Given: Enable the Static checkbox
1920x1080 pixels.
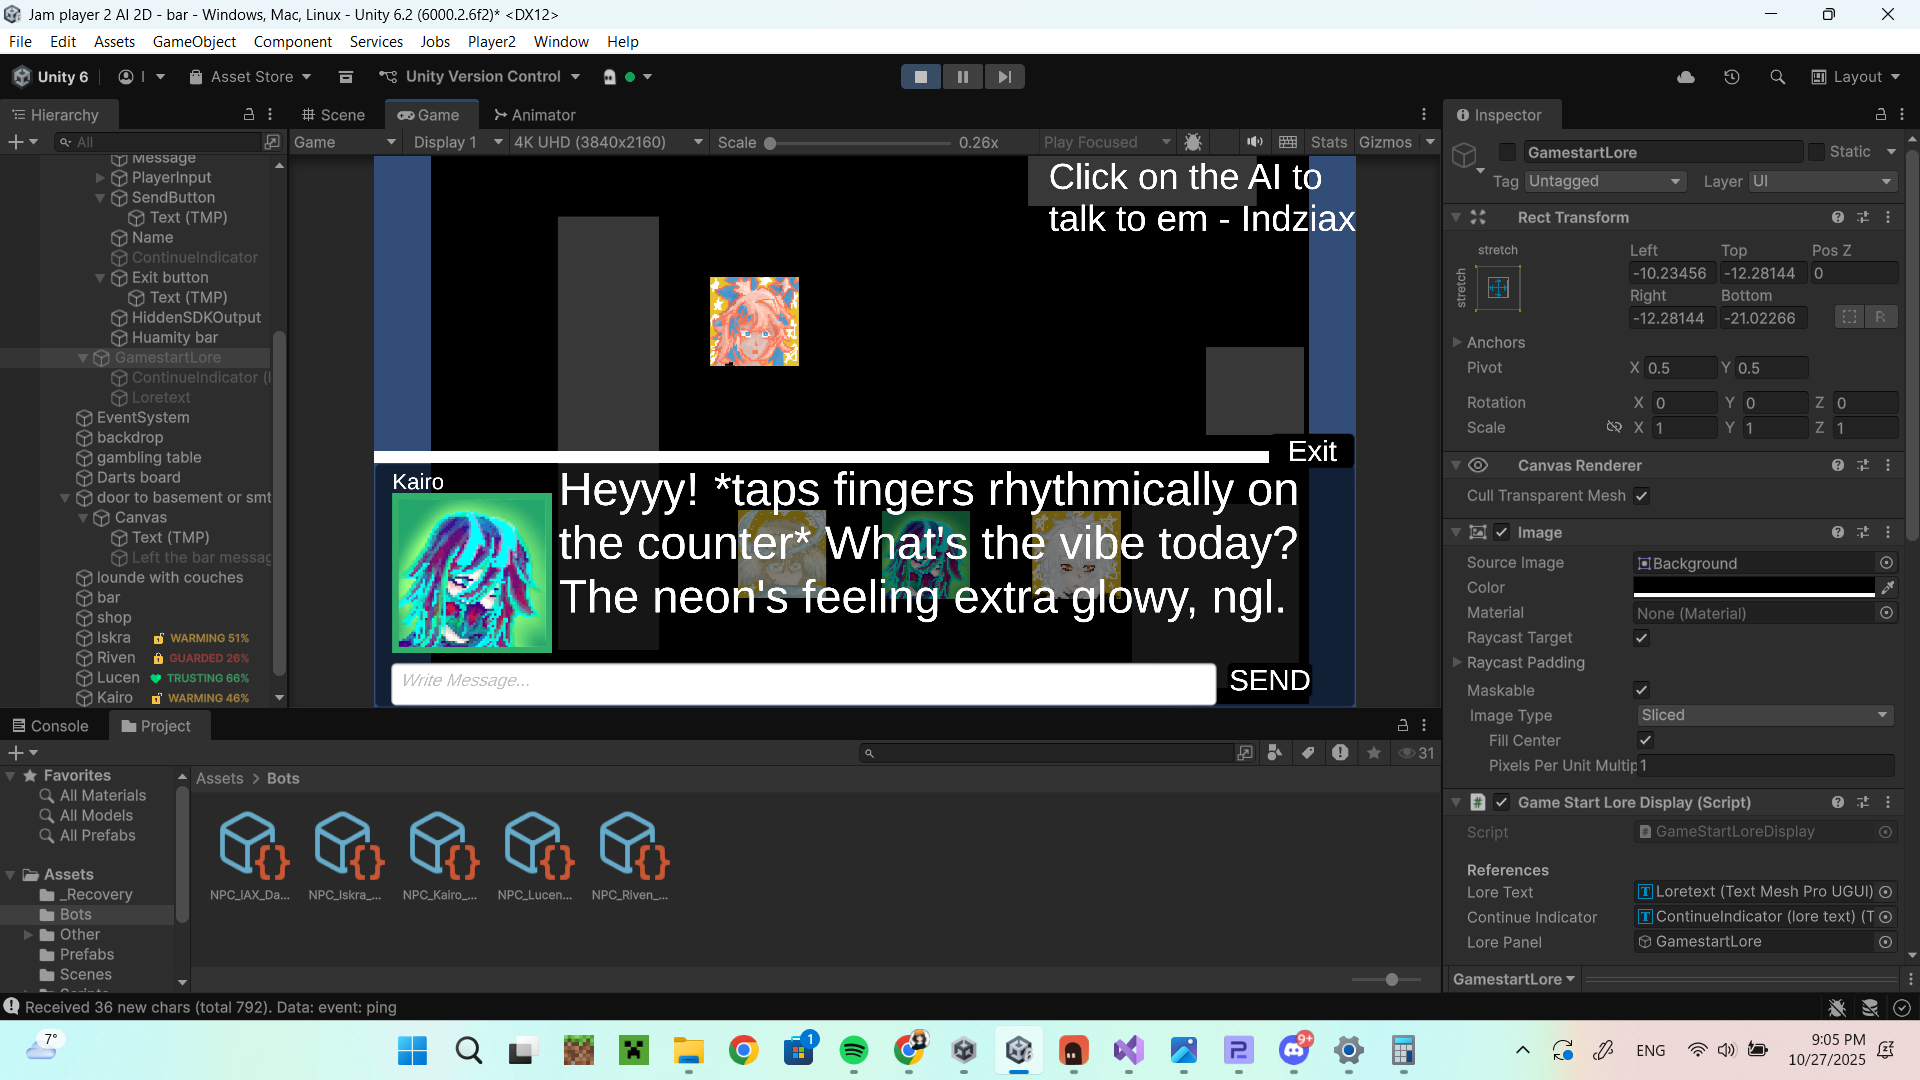Looking at the screenshot, I should click(x=1817, y=152).
